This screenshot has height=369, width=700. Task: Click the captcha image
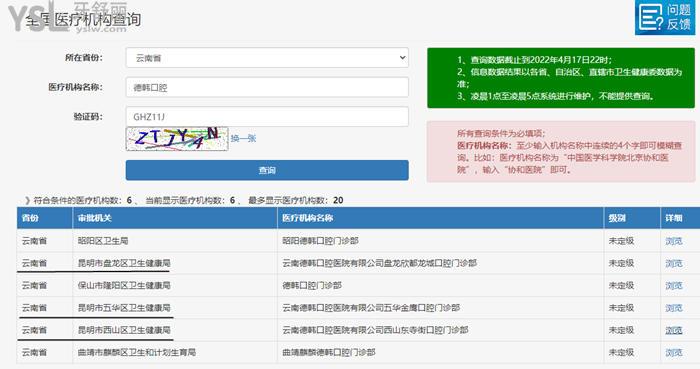[x=177, y=139]
